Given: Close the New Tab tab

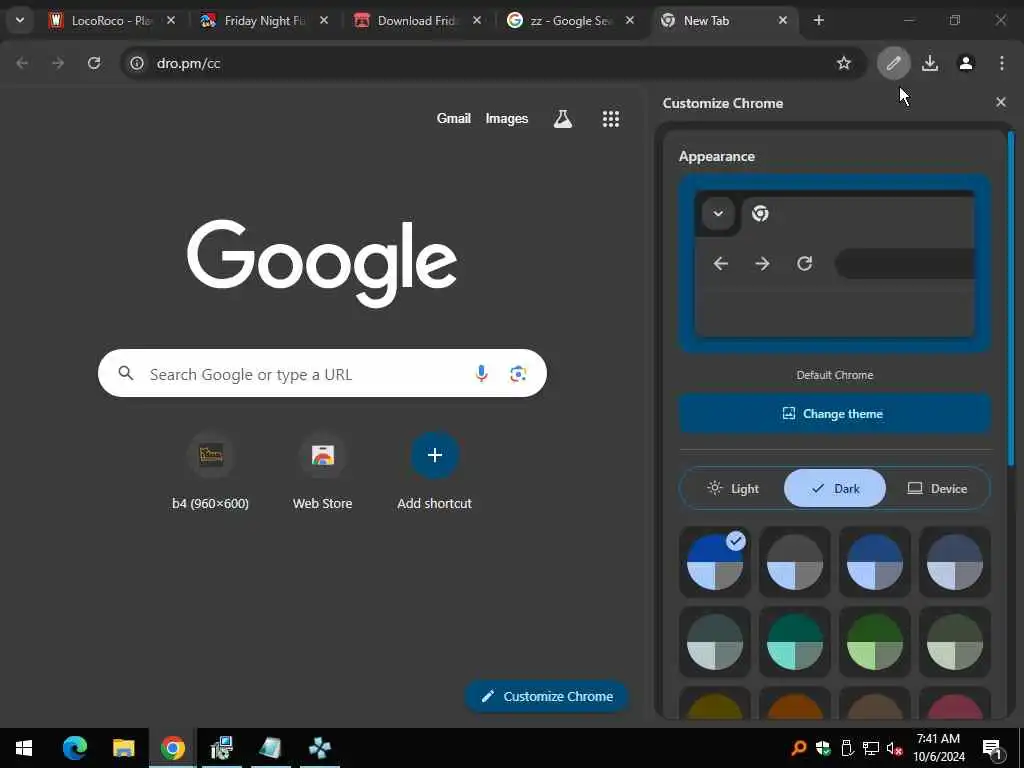Looking at the screenshot, I should click(x=782, y=21).
